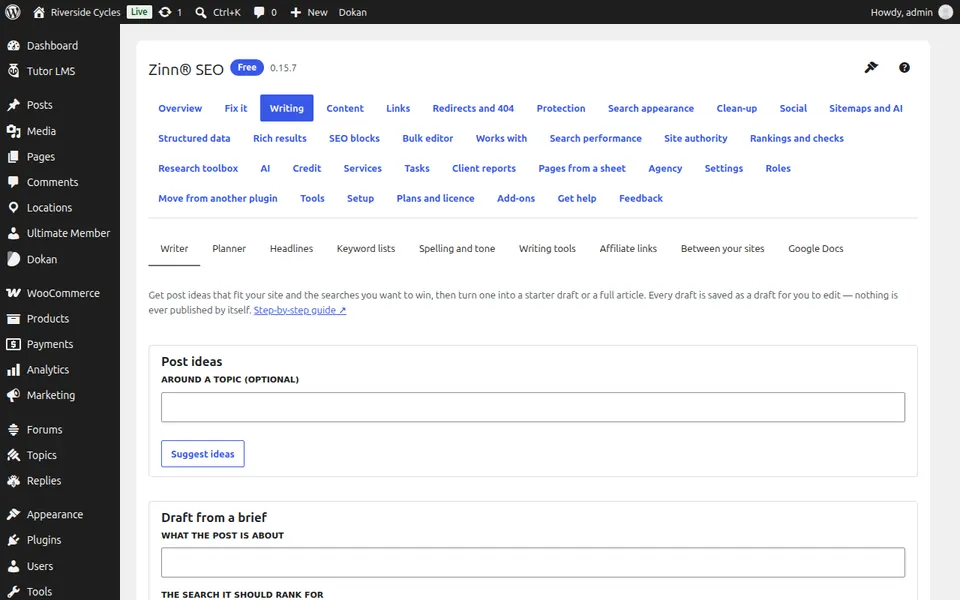Open the Move from another plugin tab
The height and width of the screenshot is (600, 960).
(217, 198)
